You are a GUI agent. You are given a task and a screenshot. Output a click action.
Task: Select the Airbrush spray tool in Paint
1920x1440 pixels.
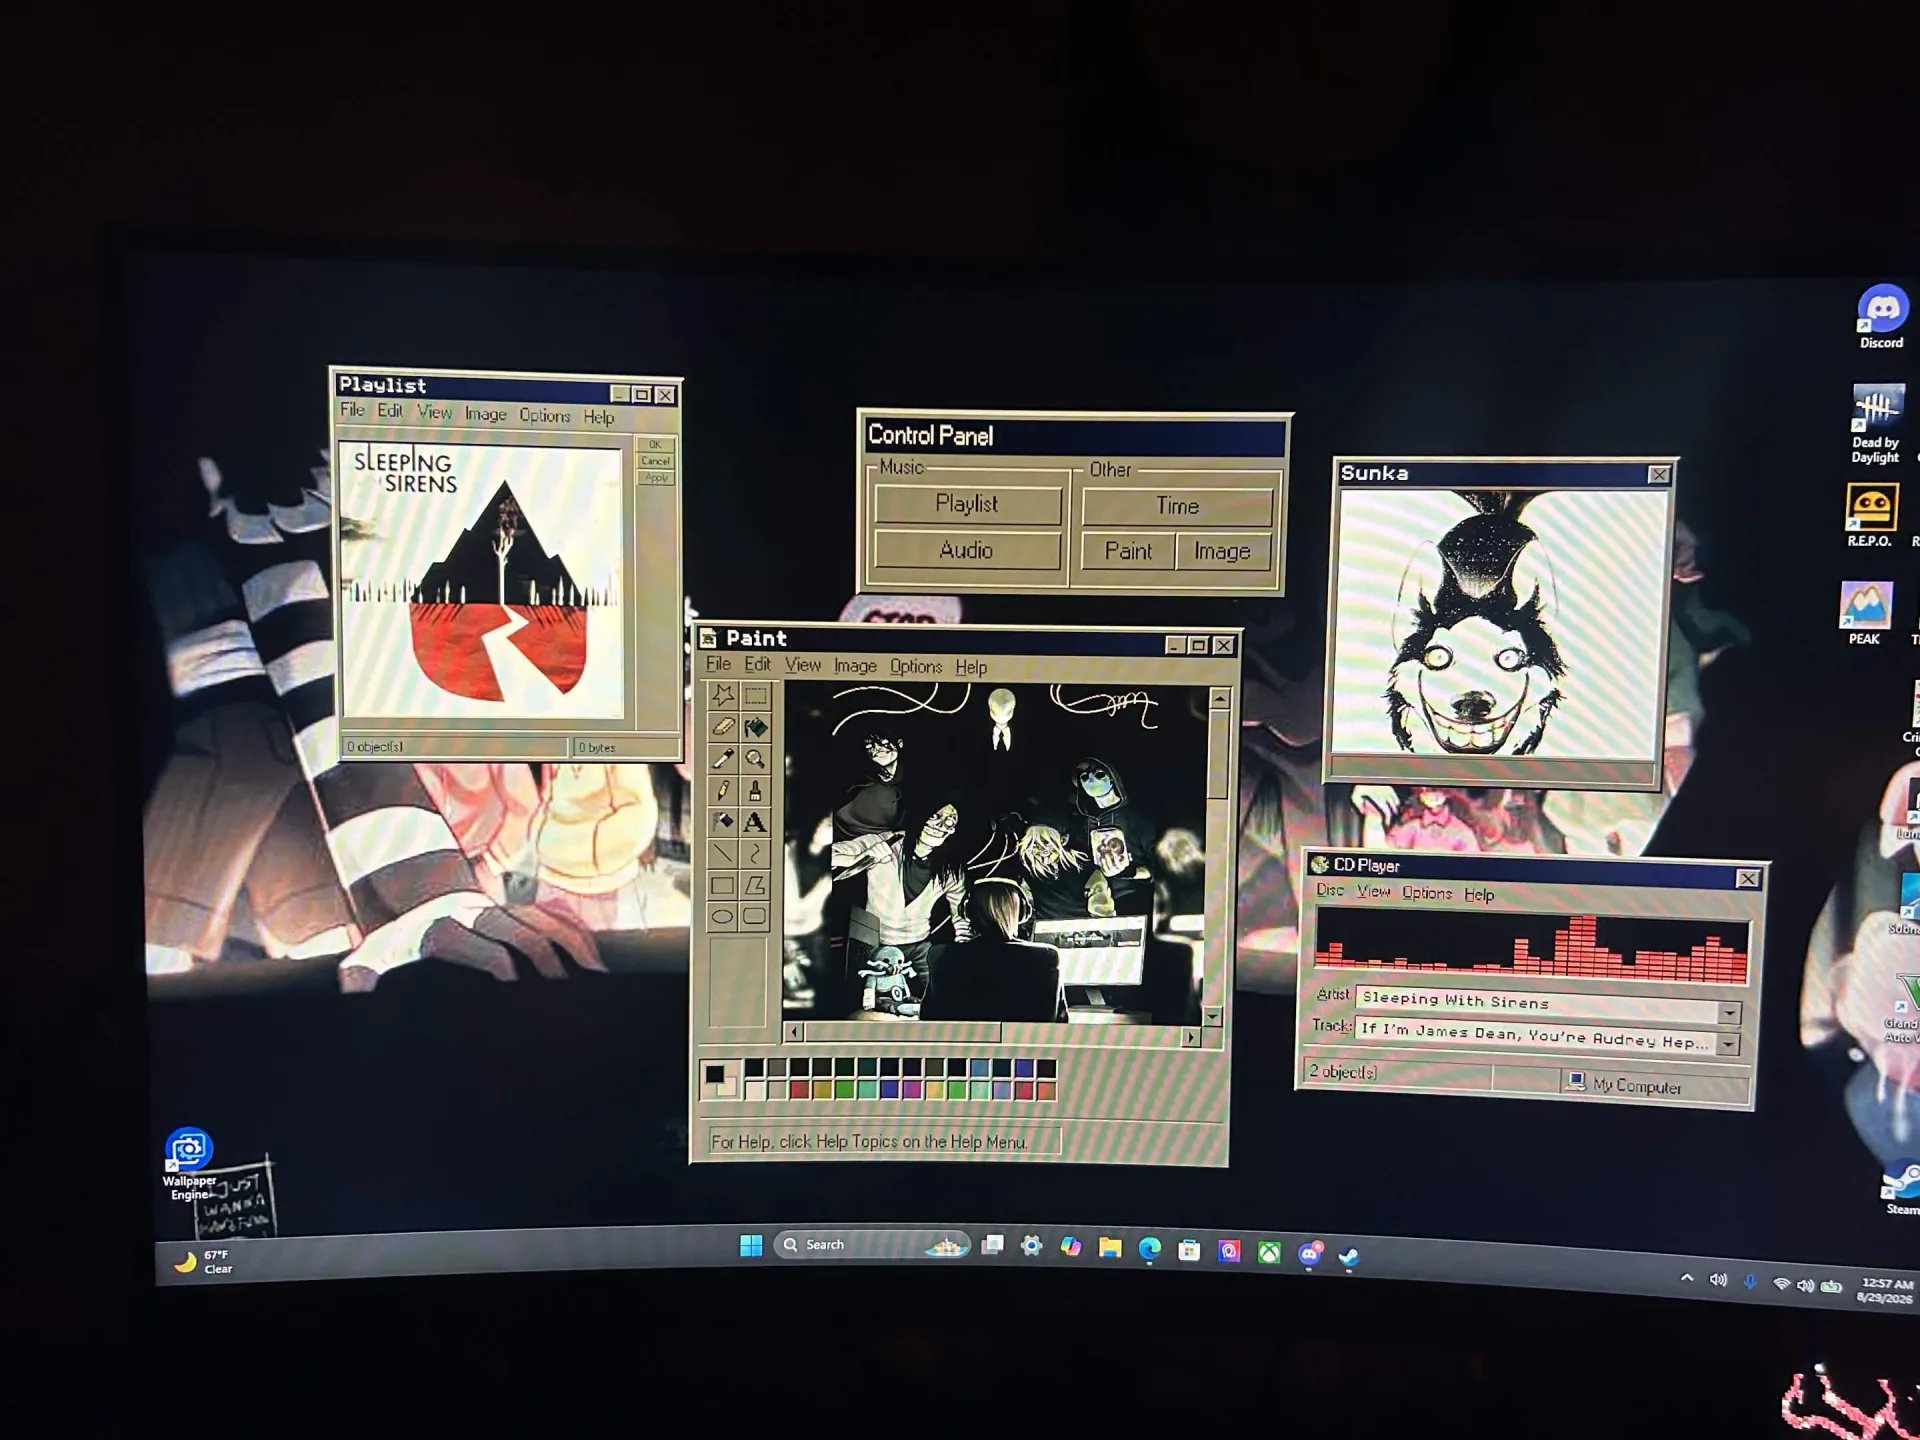click(x=723, y=822)
